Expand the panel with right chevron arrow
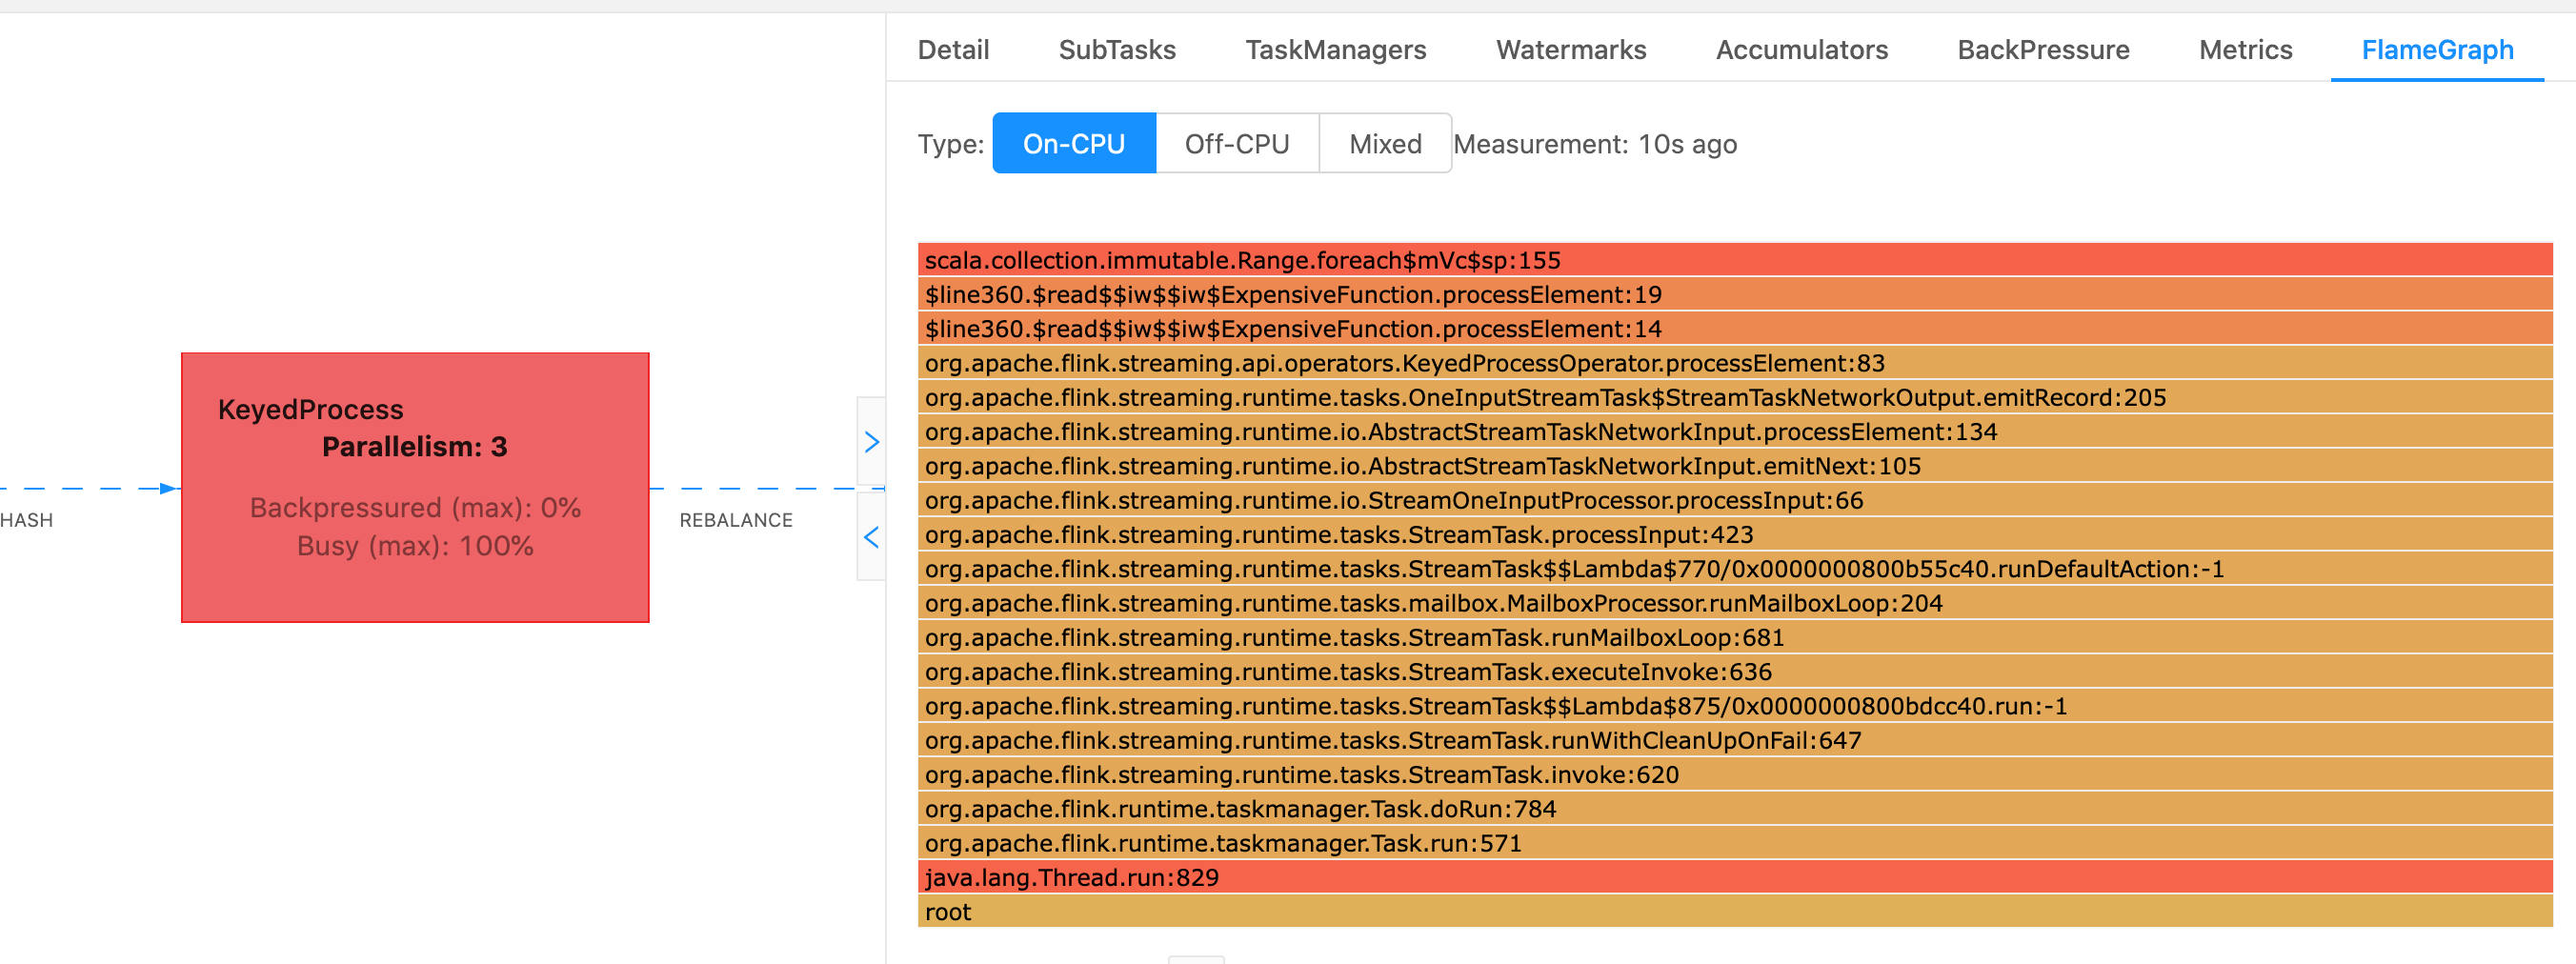The height and width of the screenshot is (964, 2576). [871, 442]
